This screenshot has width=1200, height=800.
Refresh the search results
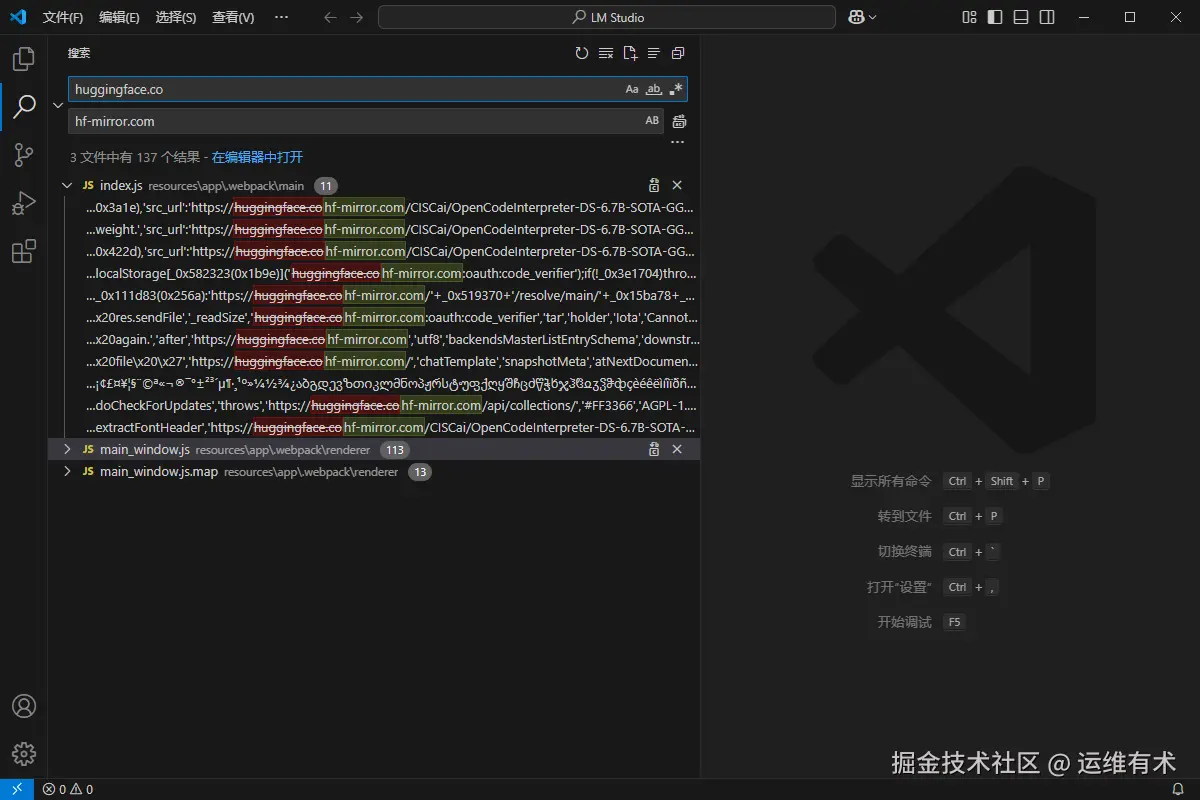(x=582, y=53)
